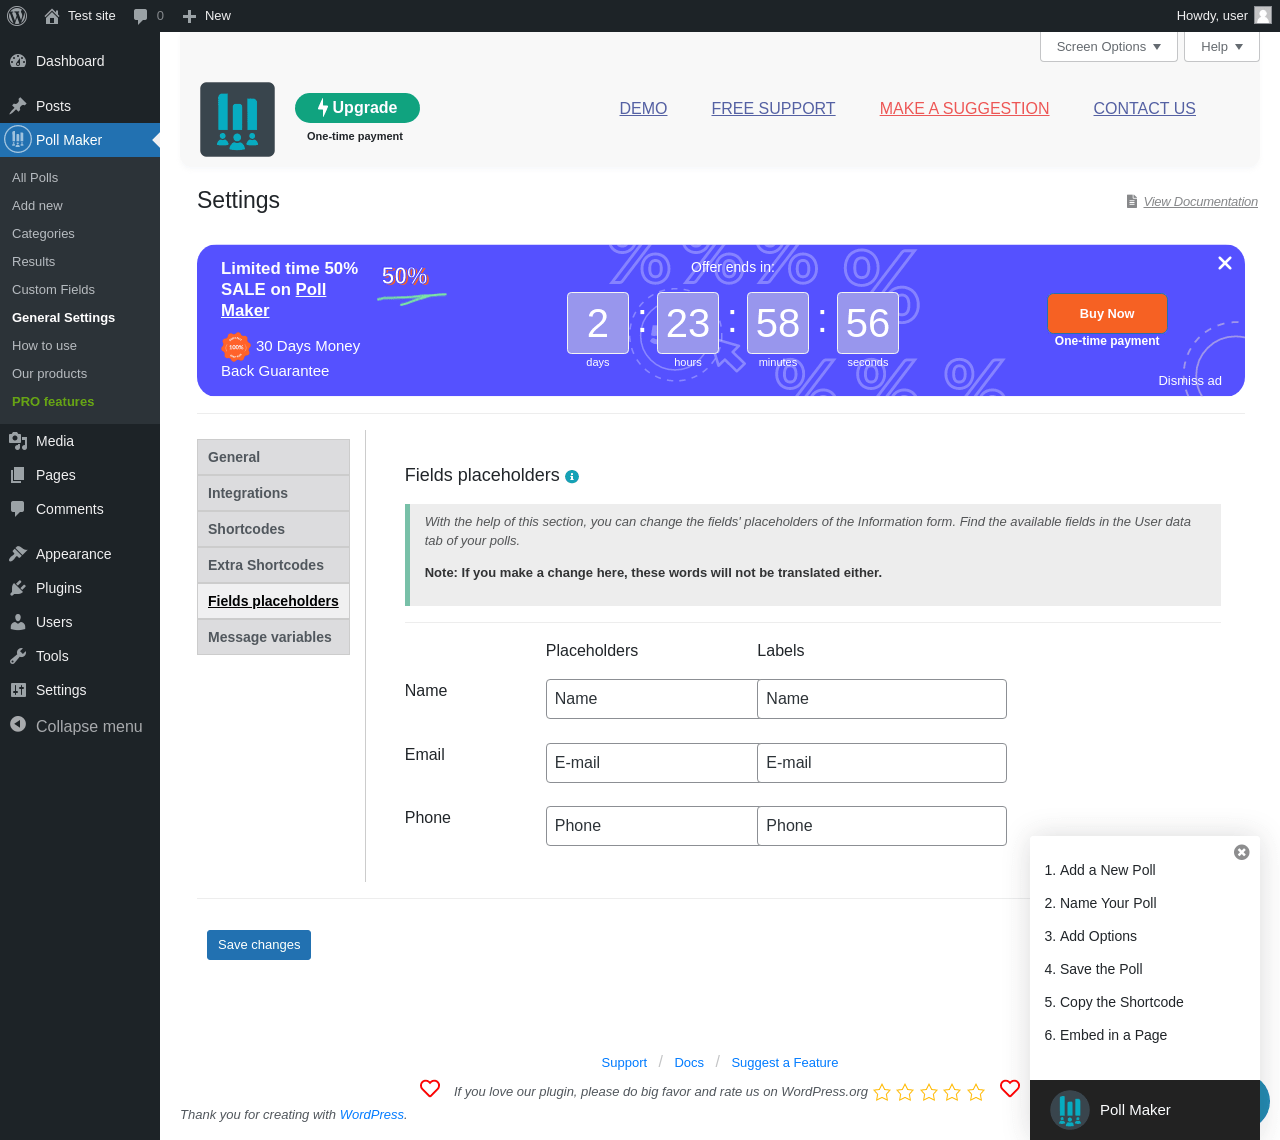Click the Save changes button
This screenshot has width=1280, height=1140.
(x=259, y=945)
